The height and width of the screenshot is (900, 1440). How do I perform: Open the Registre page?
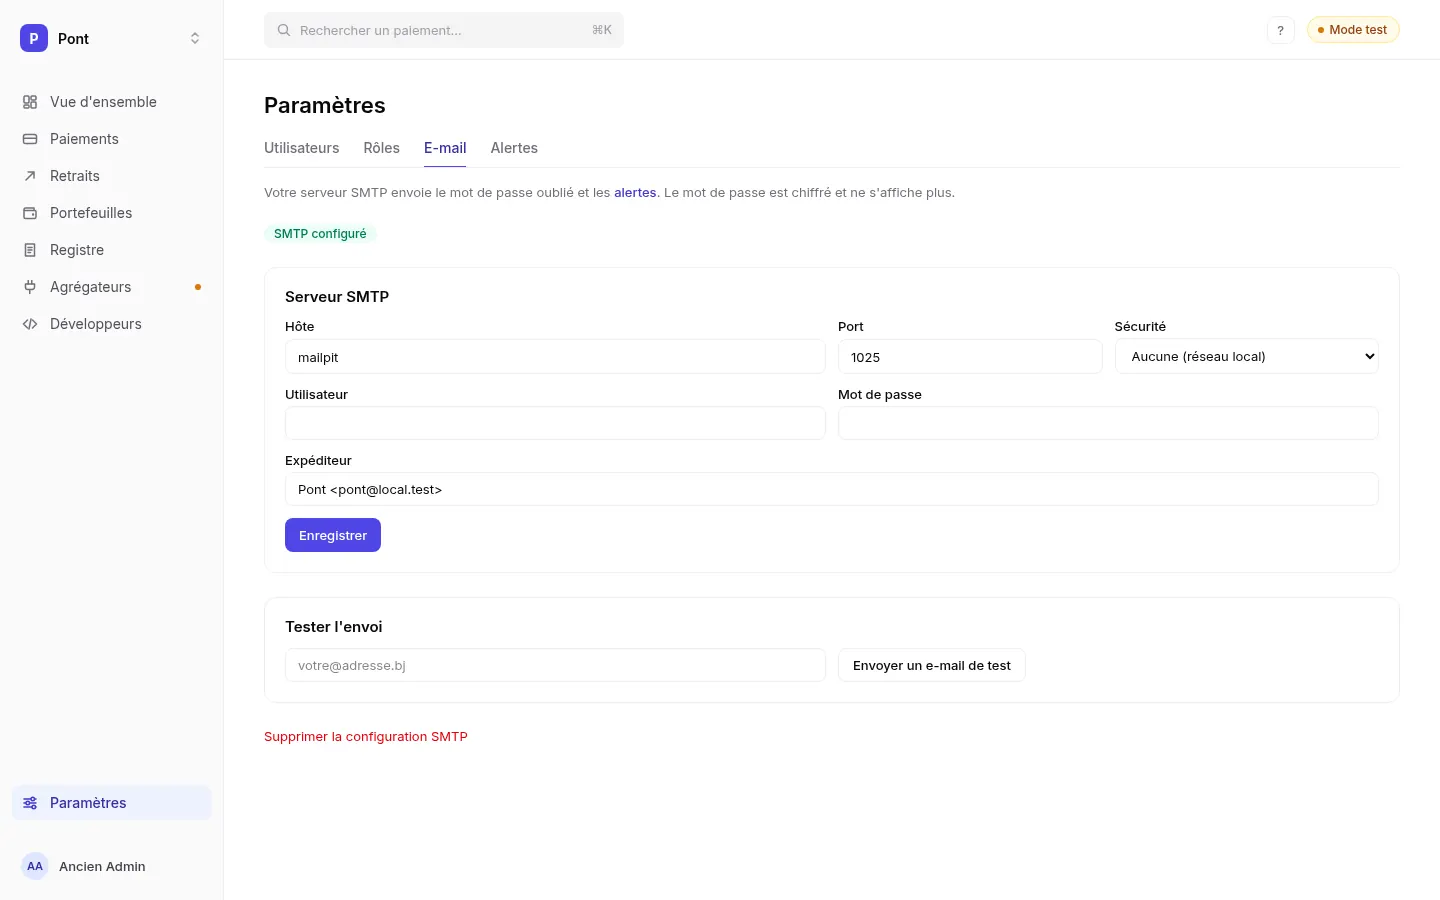coord(112,250)
